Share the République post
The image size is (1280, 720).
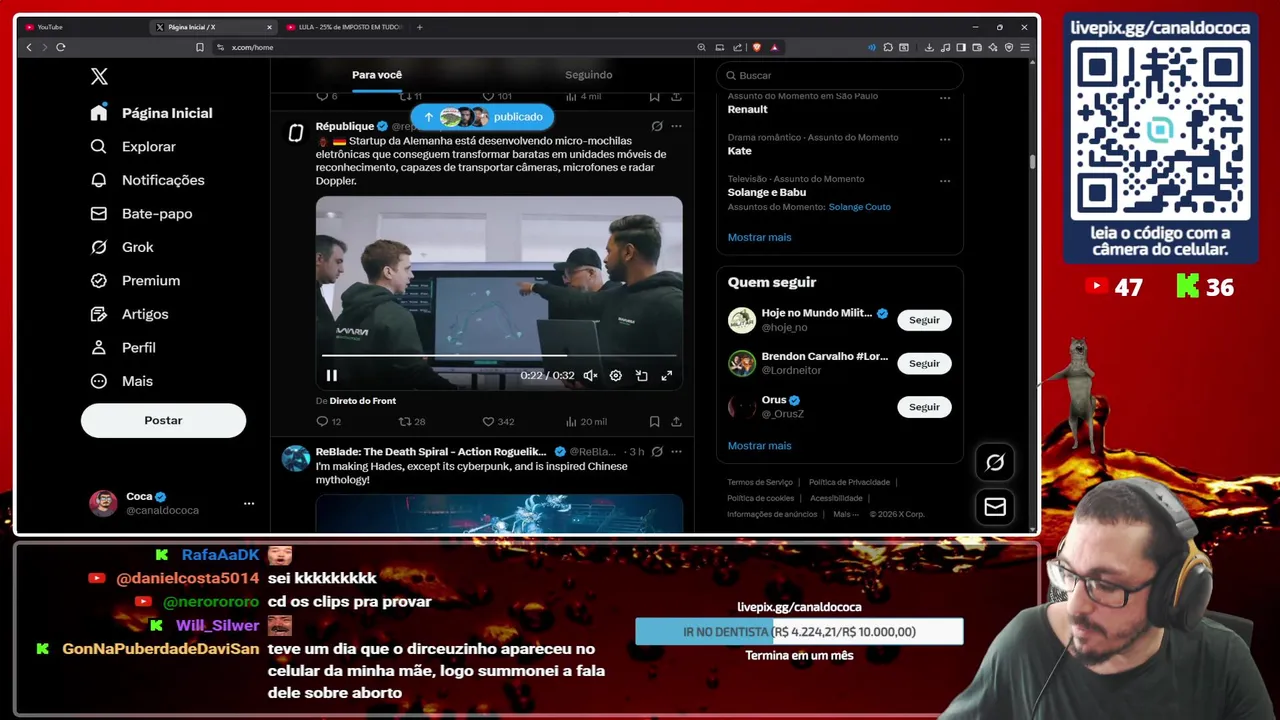[676, 422]
